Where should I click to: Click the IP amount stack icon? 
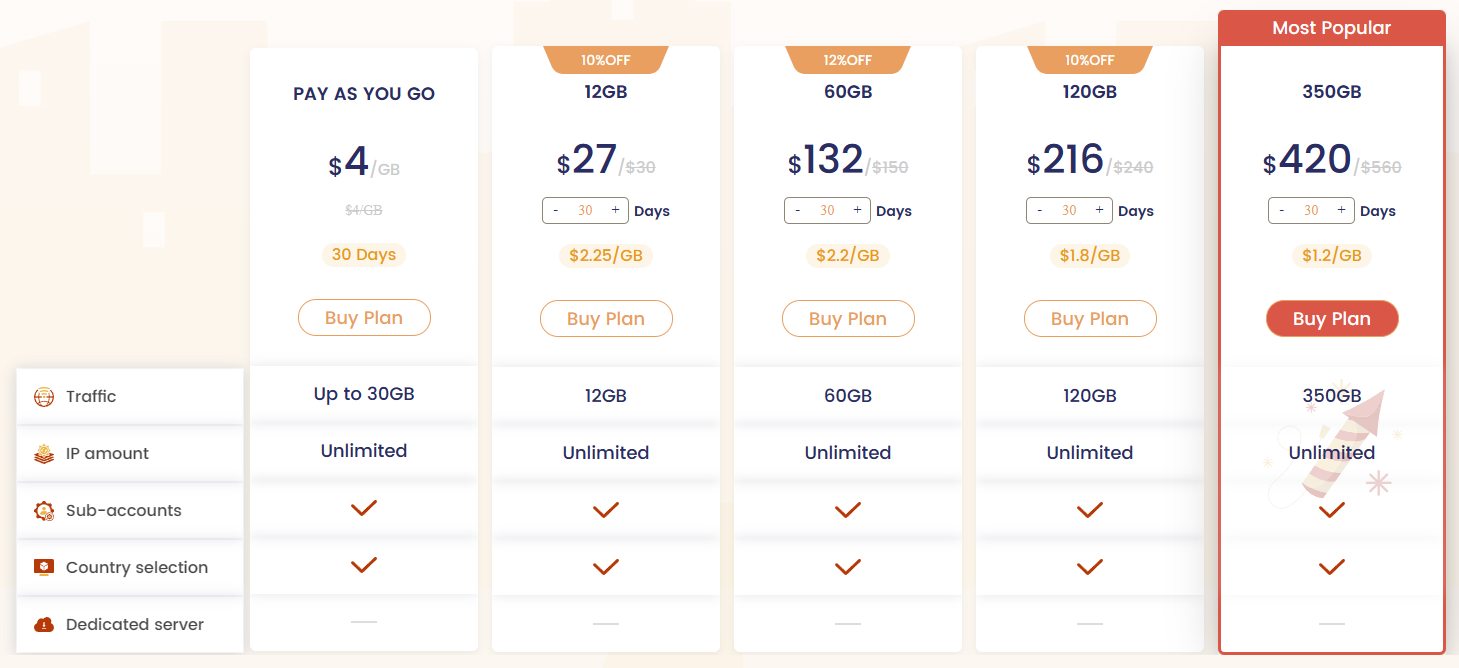(x=44, y=454)
